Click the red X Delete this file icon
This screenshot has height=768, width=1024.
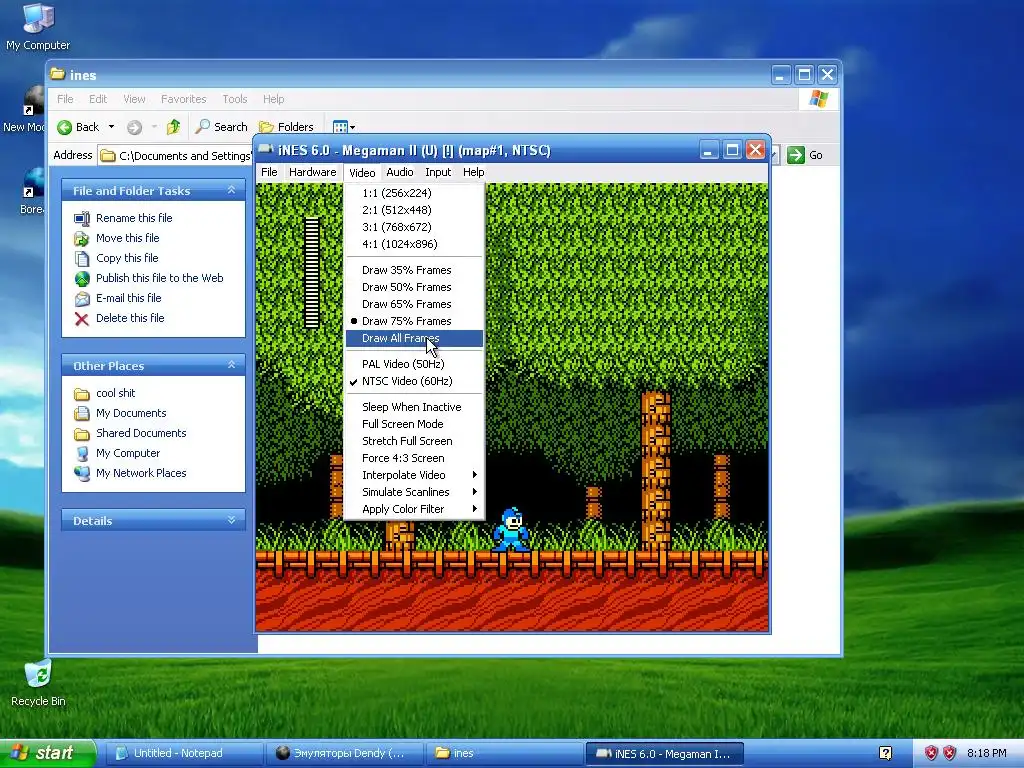[x=82, y=319]
